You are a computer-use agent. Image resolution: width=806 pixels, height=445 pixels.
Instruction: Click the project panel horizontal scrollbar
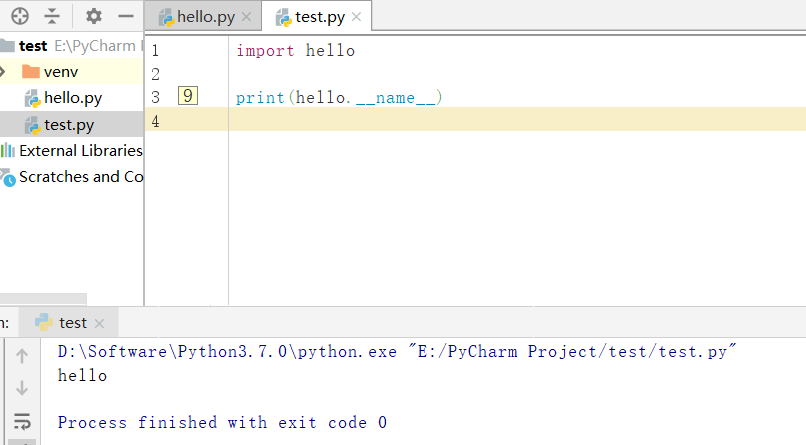point(43,299)
